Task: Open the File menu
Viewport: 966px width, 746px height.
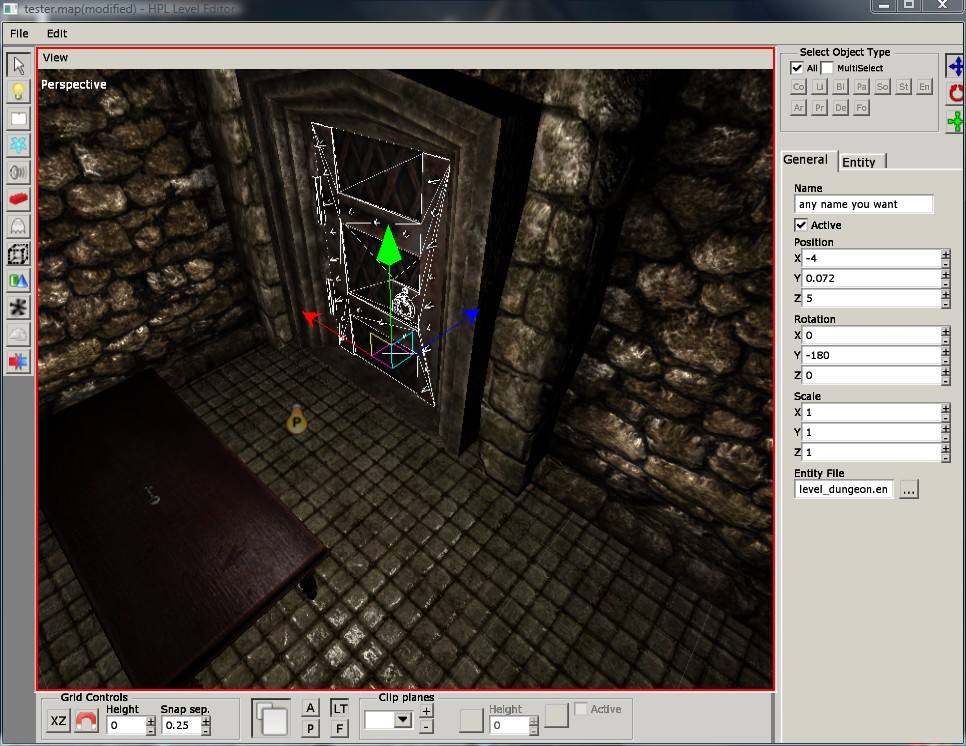Action: point(19,33)
